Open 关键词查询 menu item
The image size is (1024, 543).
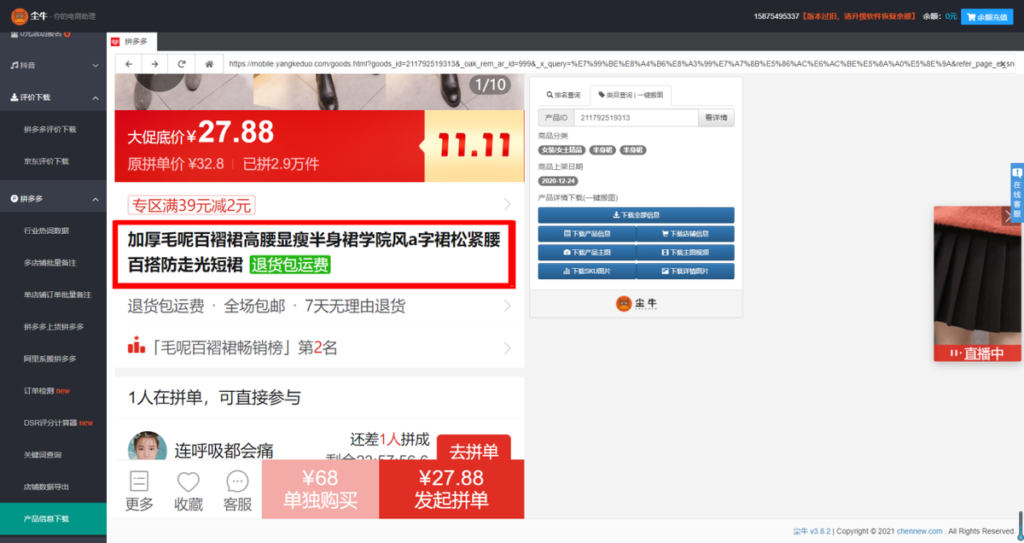click(43, 455)
